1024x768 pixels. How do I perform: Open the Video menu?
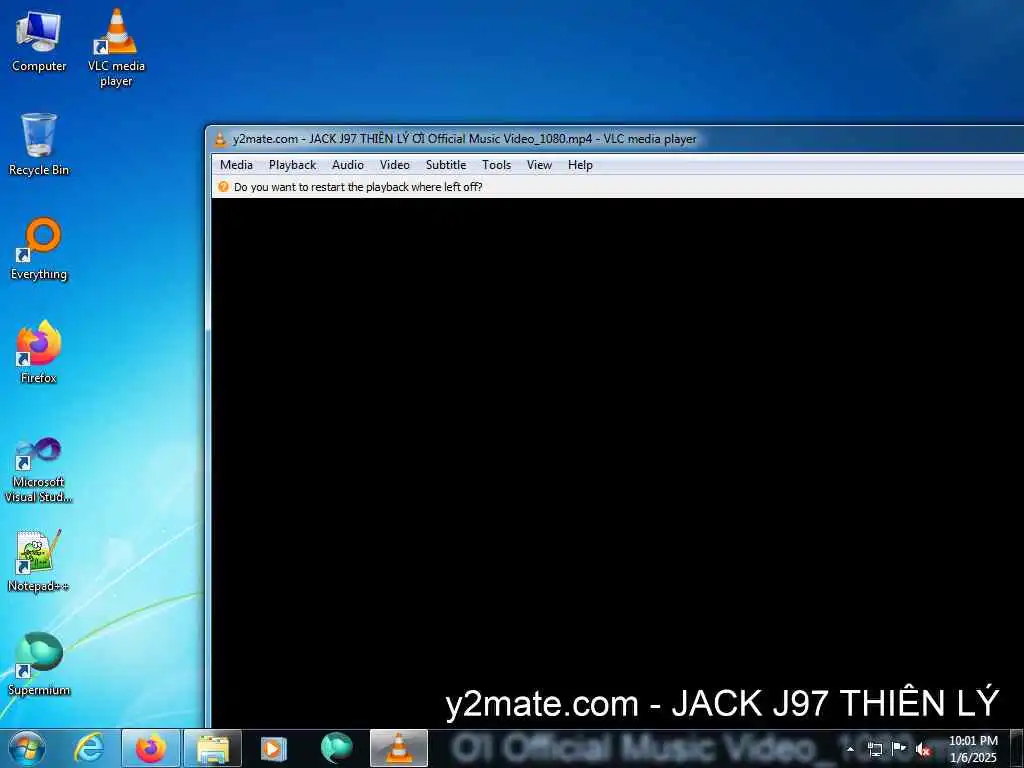[394, 165]
